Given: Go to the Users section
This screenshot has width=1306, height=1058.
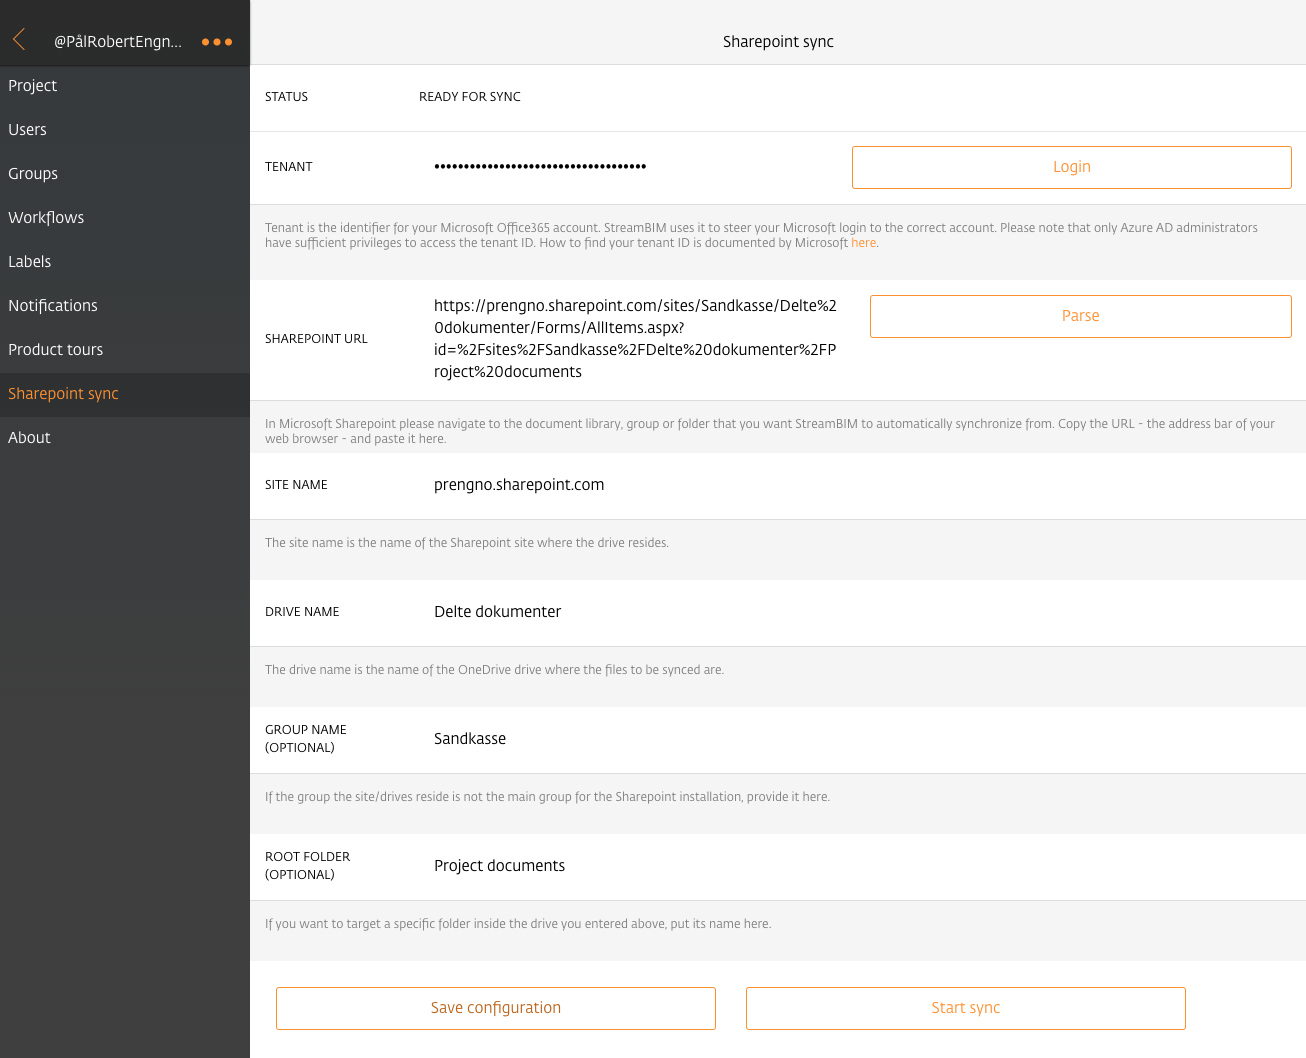Looking at the screenshot, I should (x=125, y=130).
